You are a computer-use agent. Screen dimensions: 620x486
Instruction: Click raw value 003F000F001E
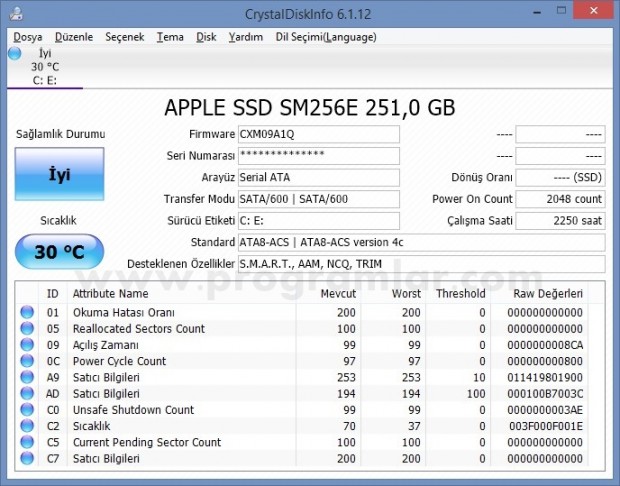[546, 426]
